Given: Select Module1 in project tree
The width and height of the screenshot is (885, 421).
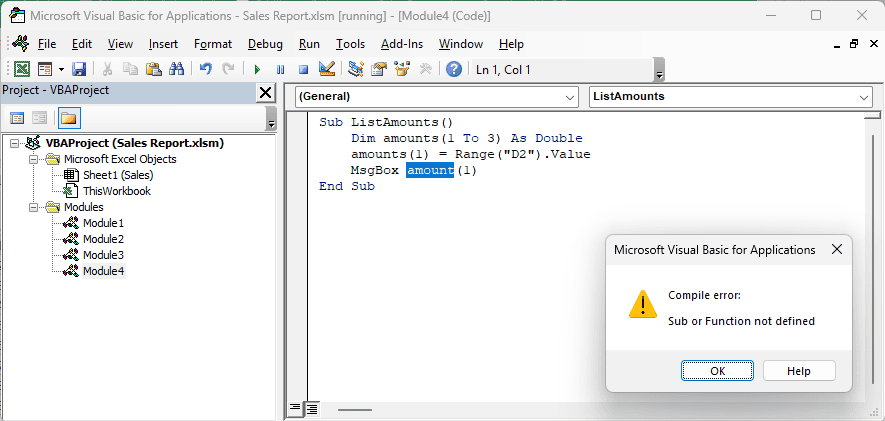Looking at the screenshot, I should click(x=103, y=223).
